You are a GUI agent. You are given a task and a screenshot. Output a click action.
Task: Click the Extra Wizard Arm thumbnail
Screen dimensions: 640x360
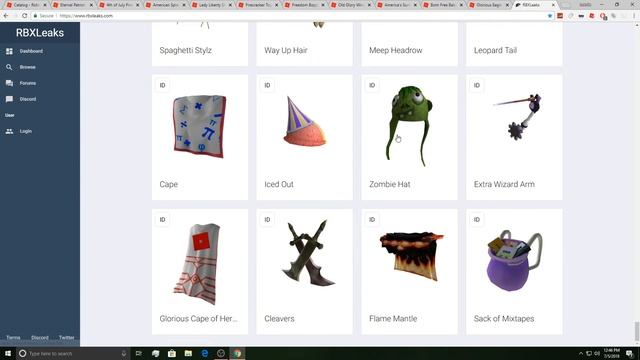pos(518,116)
